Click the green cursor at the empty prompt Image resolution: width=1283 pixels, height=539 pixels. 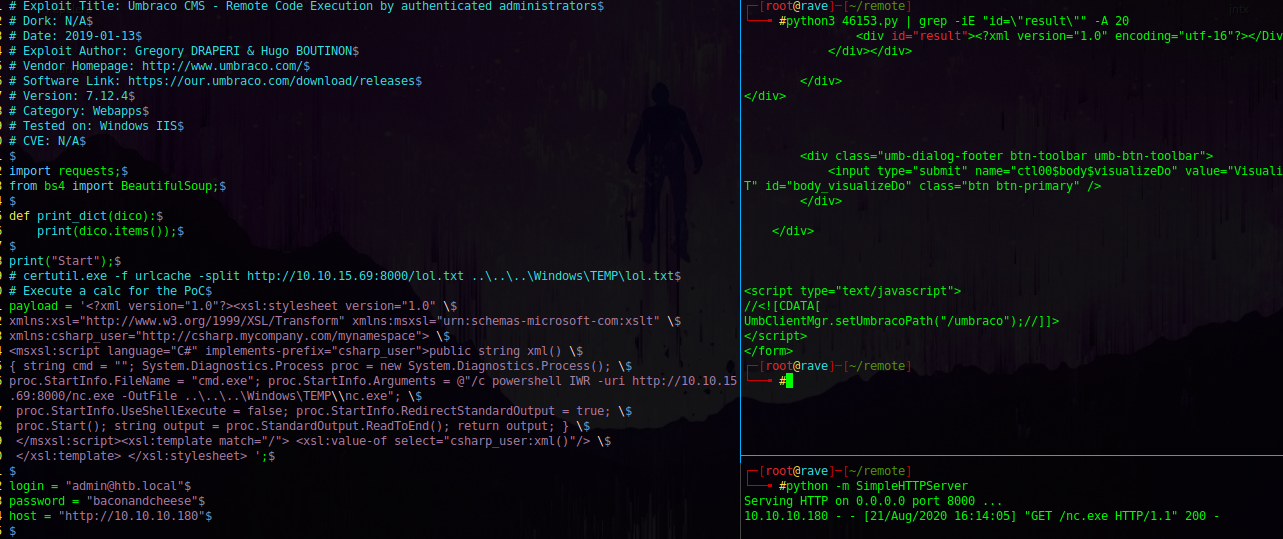(789, 381)
